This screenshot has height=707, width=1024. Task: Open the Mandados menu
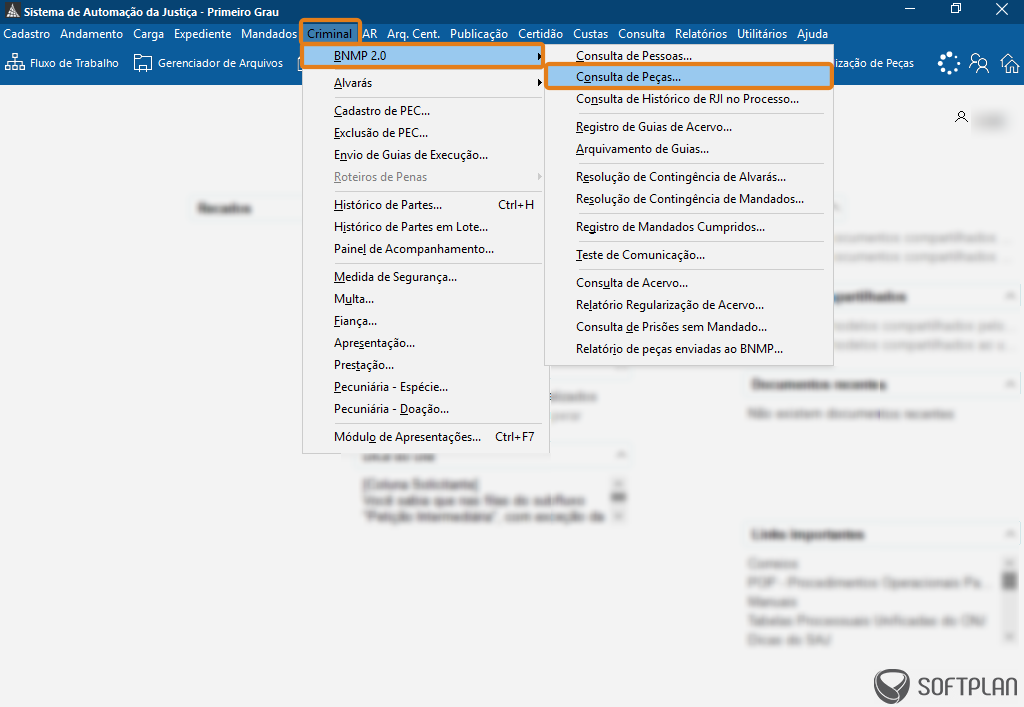click(x=269, y=34)
